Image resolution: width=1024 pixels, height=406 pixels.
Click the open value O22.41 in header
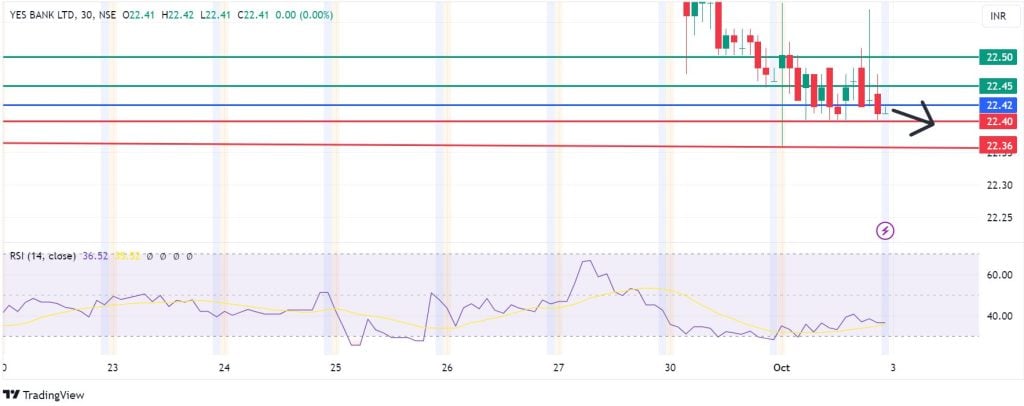138,14
